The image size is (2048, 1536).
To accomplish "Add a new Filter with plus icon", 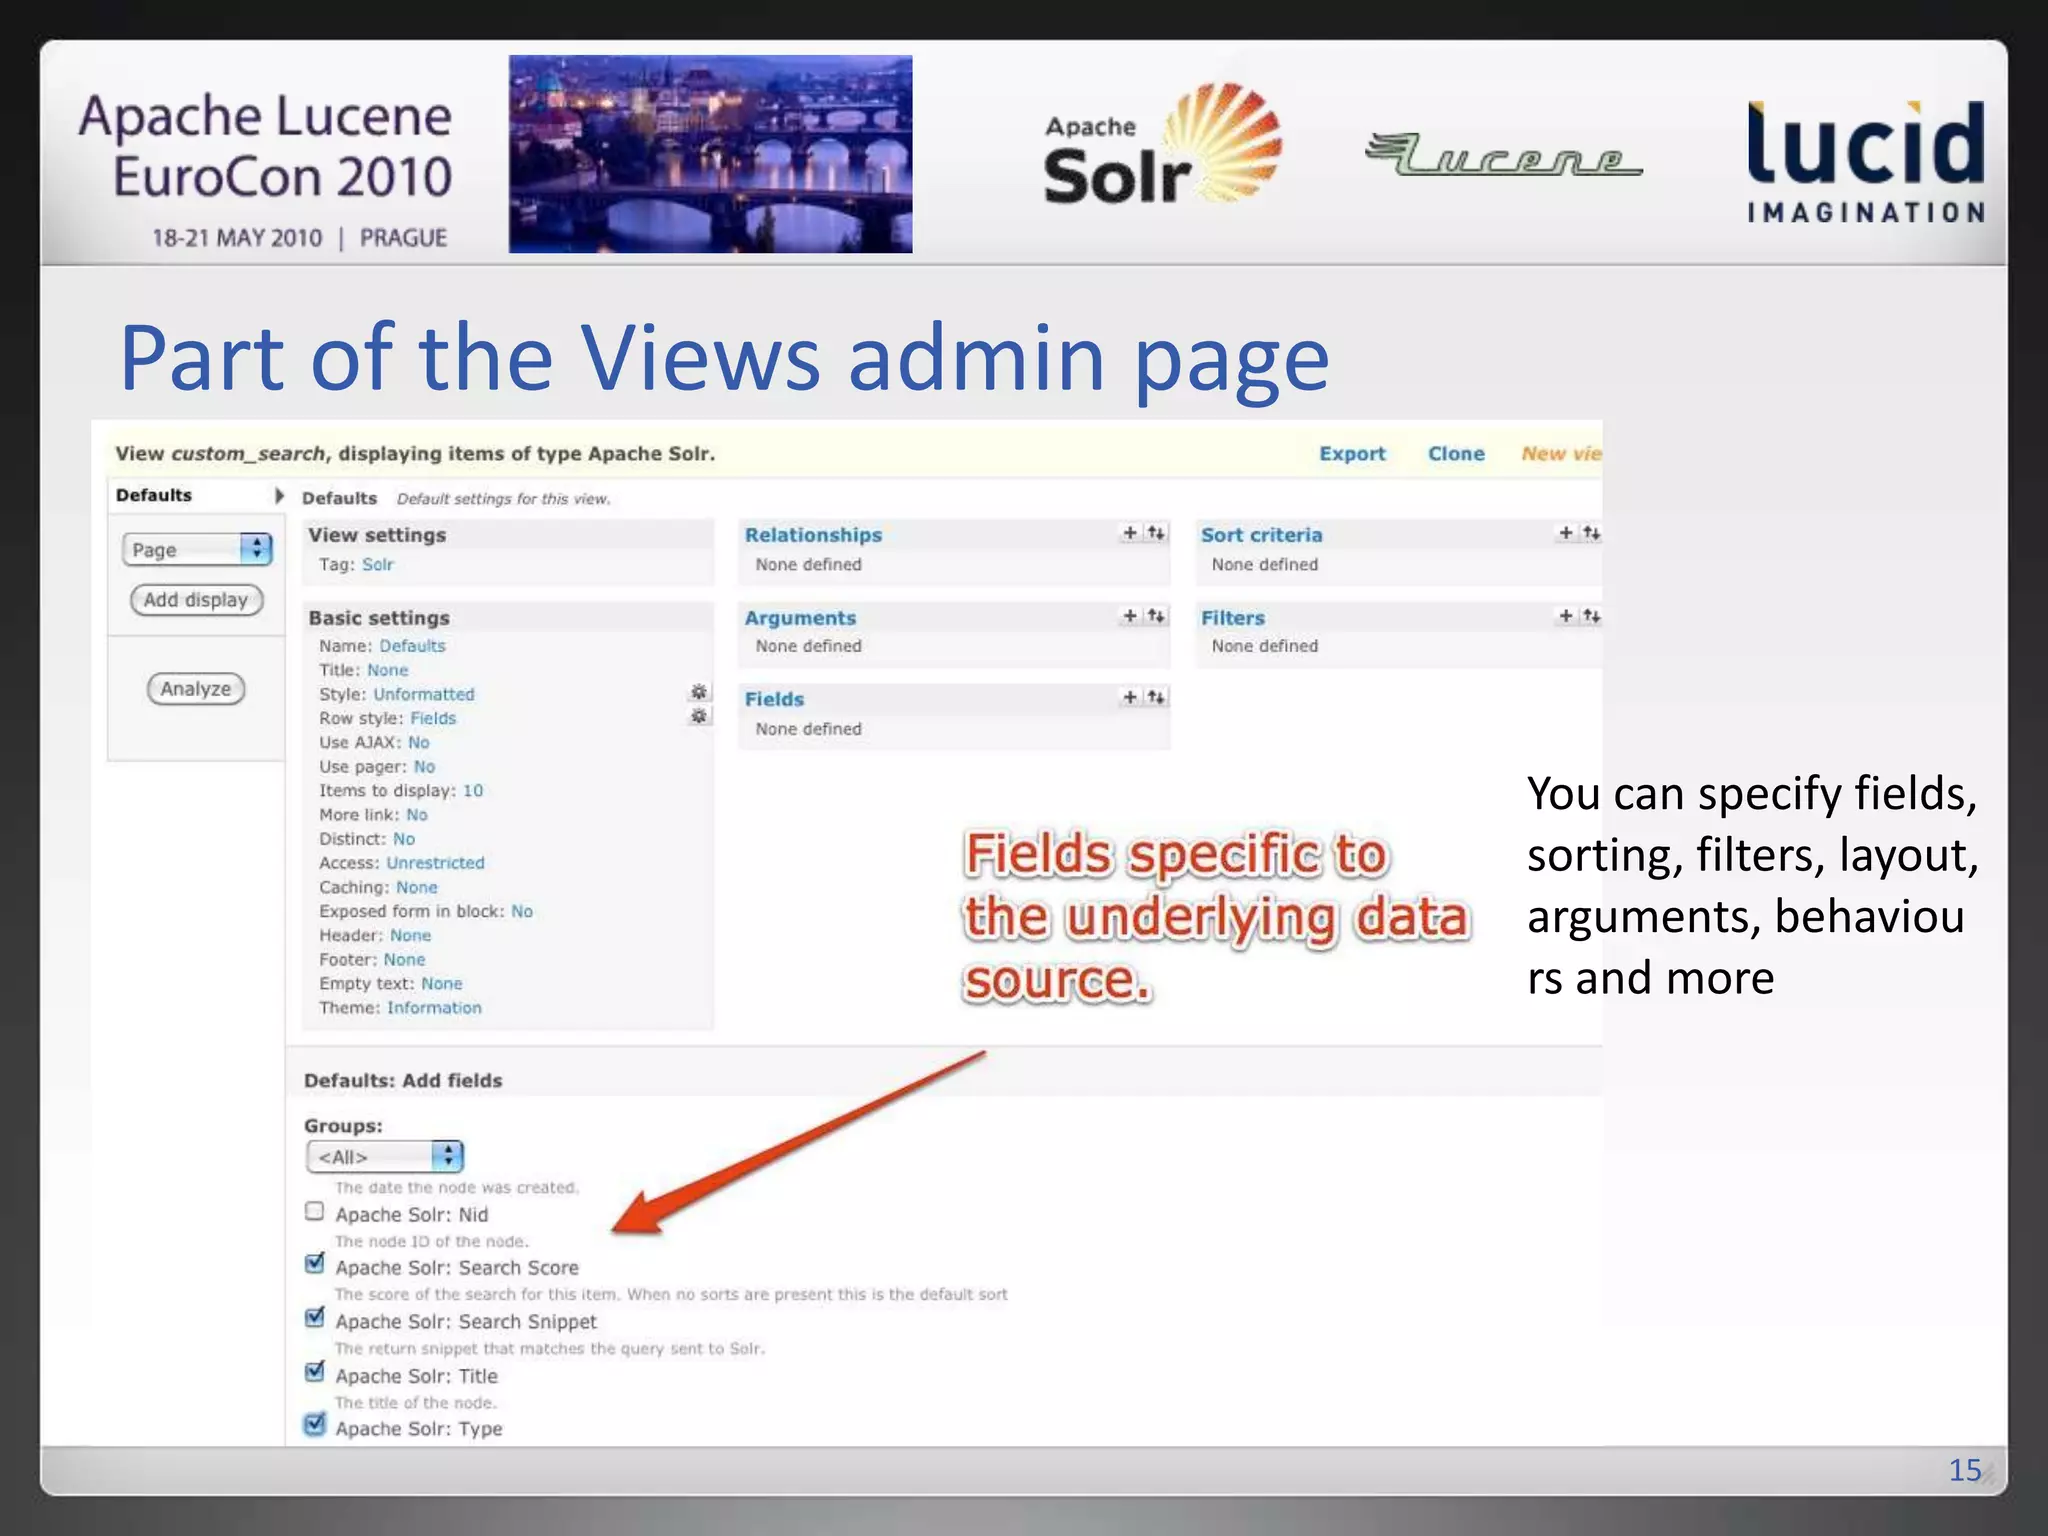I will coord(1566,616).
